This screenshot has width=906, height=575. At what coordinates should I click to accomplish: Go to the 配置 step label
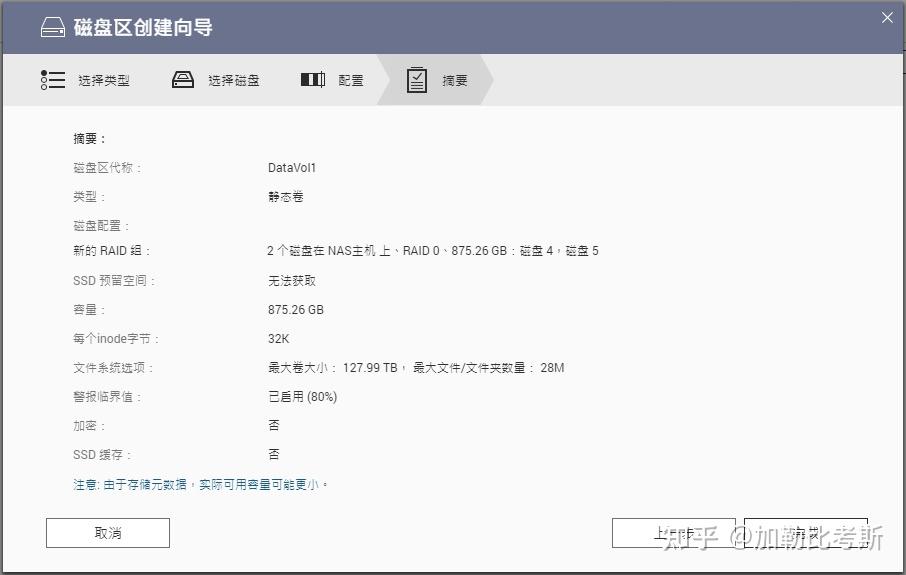click(351, 80)
